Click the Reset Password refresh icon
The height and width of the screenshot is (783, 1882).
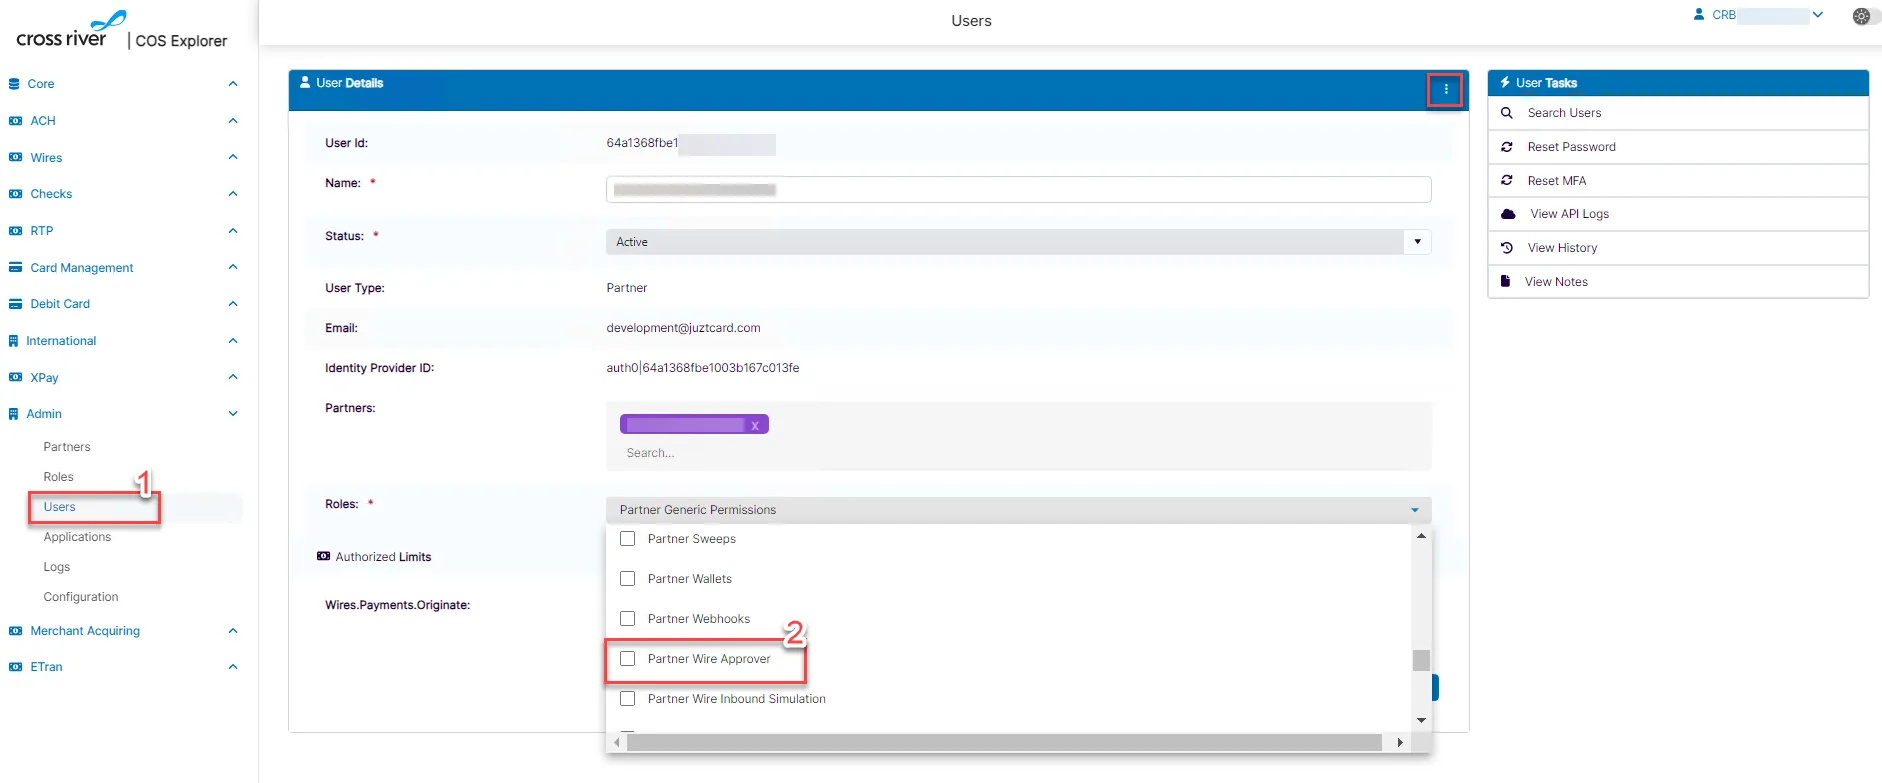1506,147
